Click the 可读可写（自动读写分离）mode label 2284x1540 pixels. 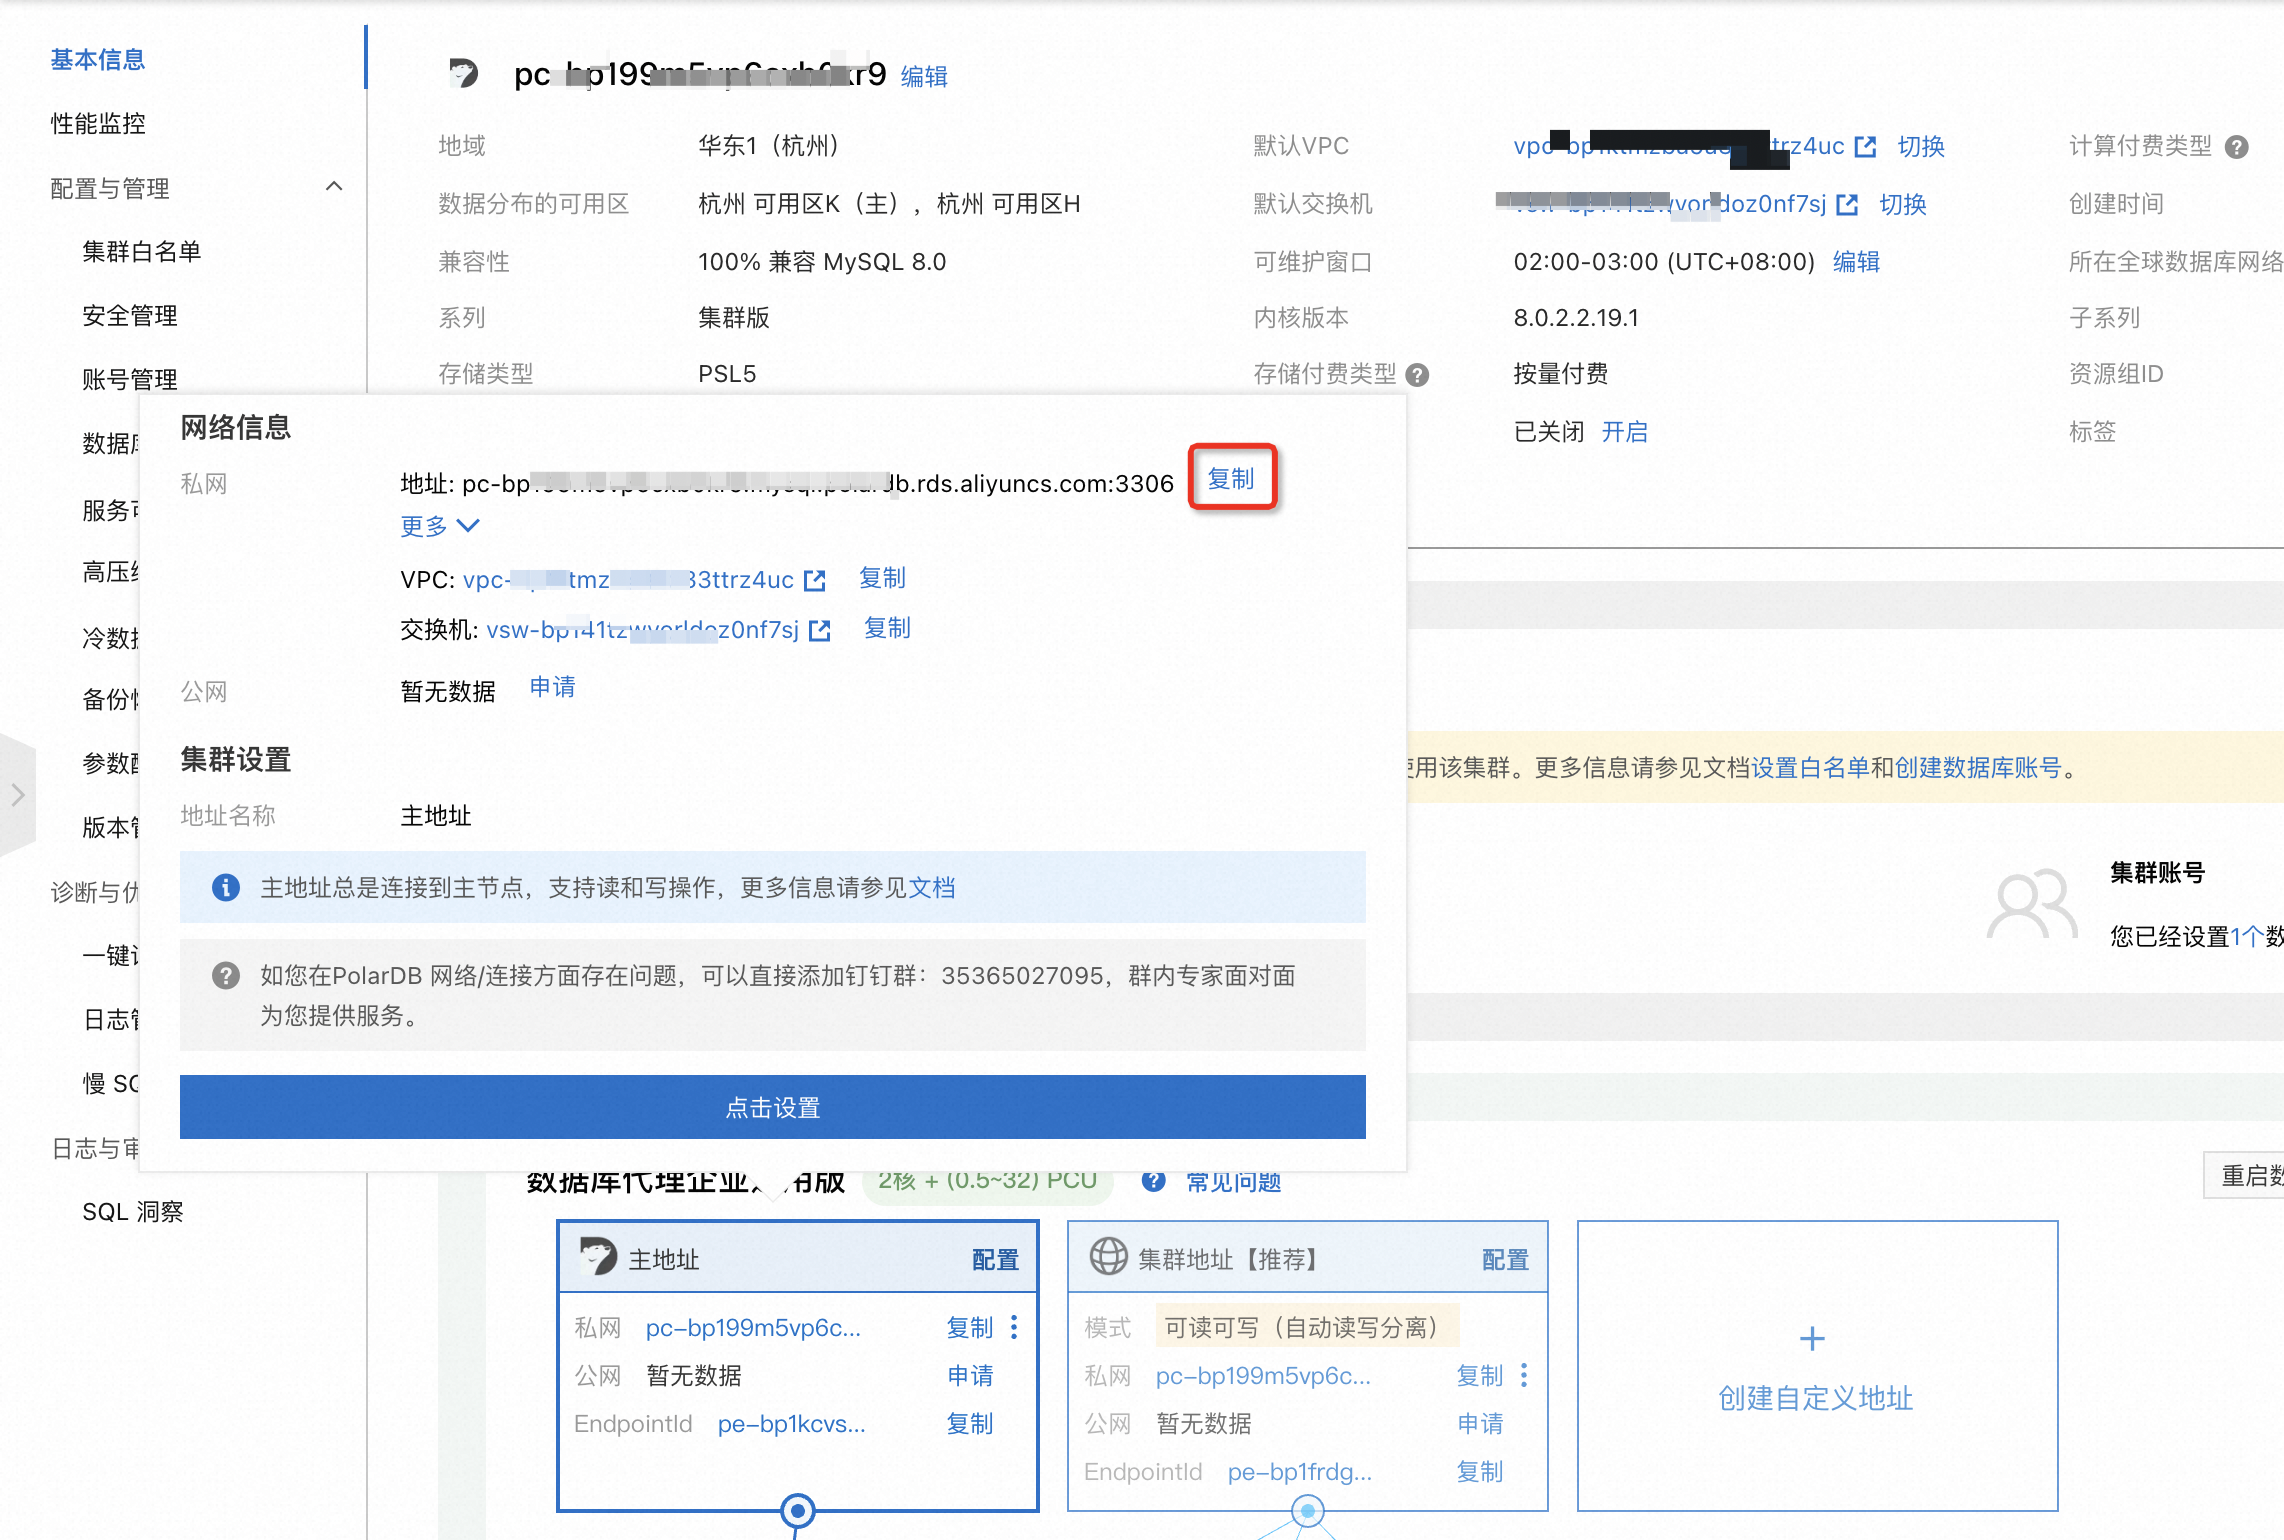click(1307, 1327)
